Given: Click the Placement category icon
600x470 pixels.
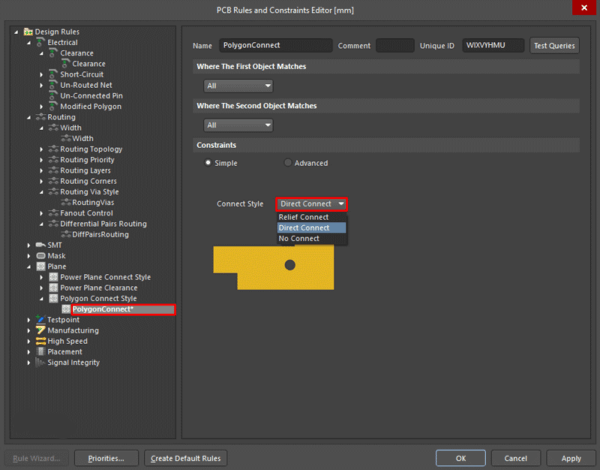Looking at the screenshot, I should click(41, 352).
